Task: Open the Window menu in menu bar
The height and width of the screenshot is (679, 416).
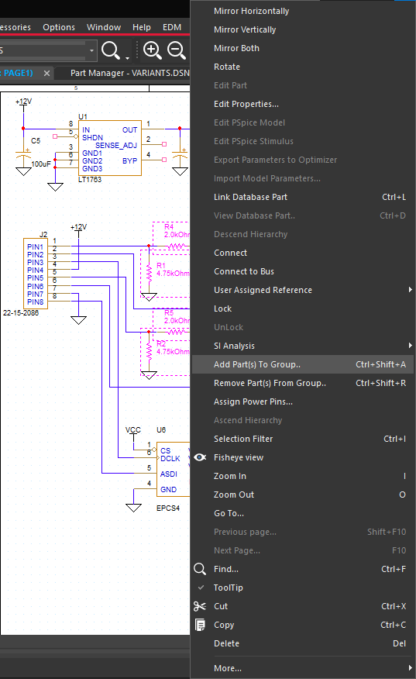Action: (103, 27)
